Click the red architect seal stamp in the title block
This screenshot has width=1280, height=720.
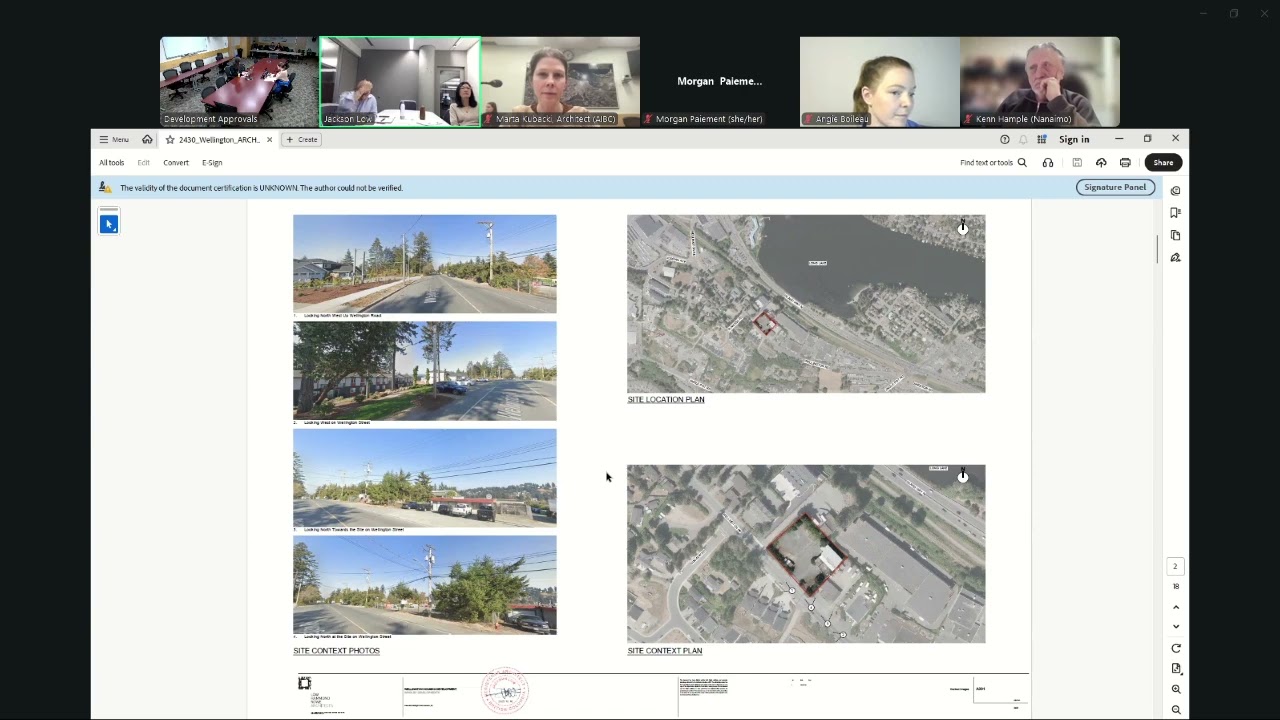(x=505, y=691)
